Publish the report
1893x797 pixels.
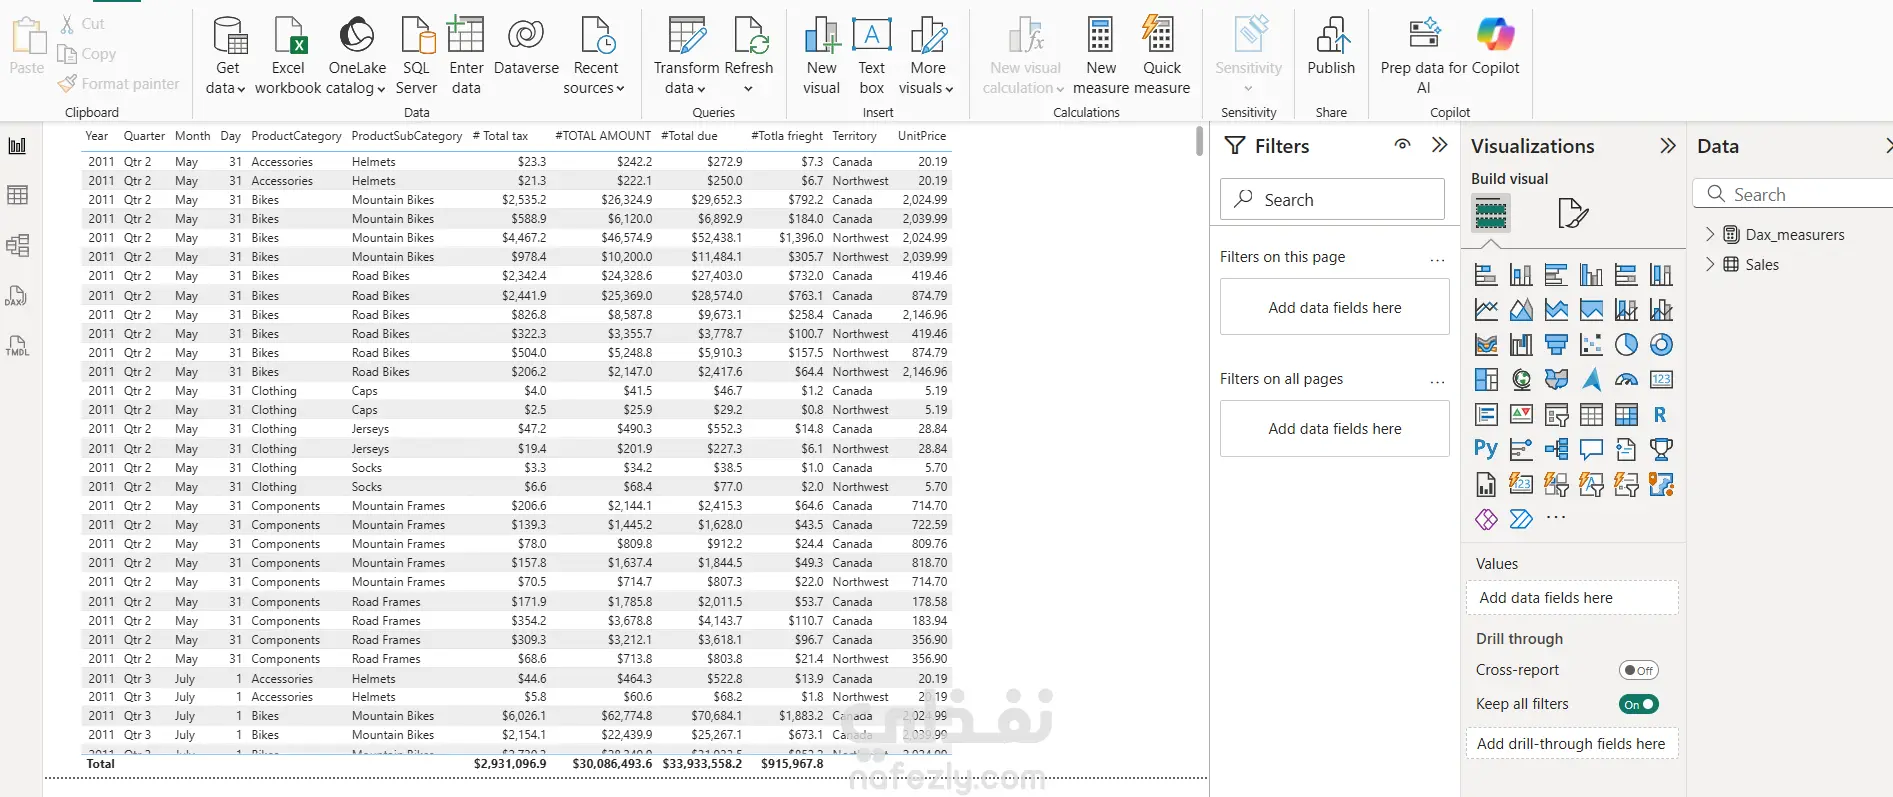click(x=1331, y=48)
